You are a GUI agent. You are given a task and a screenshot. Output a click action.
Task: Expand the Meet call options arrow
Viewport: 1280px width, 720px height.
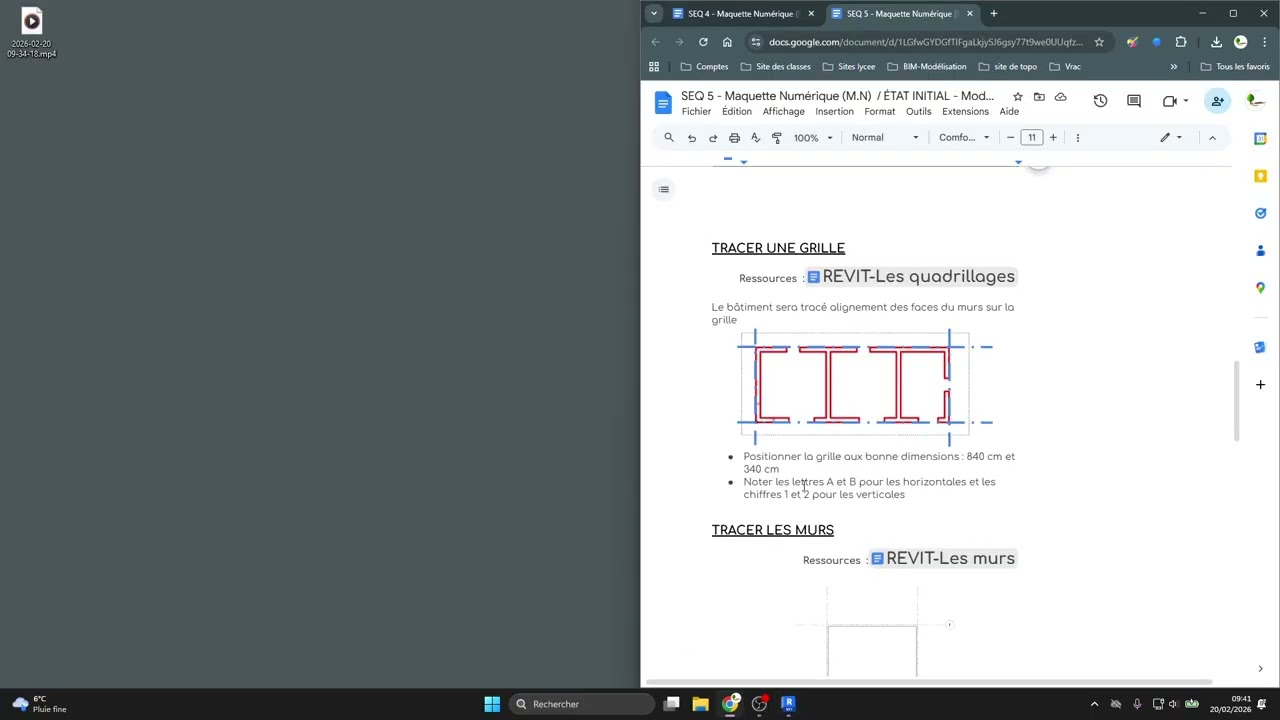tap(1186, 101)
